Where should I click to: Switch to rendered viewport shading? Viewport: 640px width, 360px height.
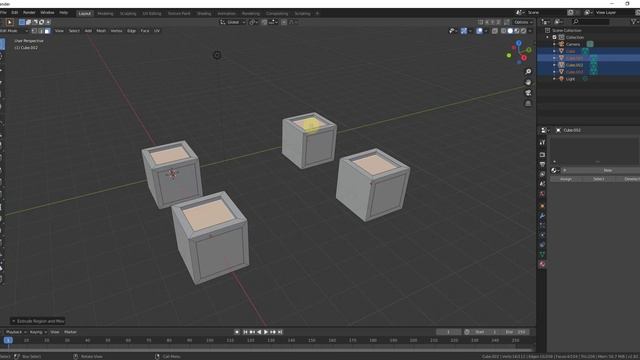pos(523,31)
